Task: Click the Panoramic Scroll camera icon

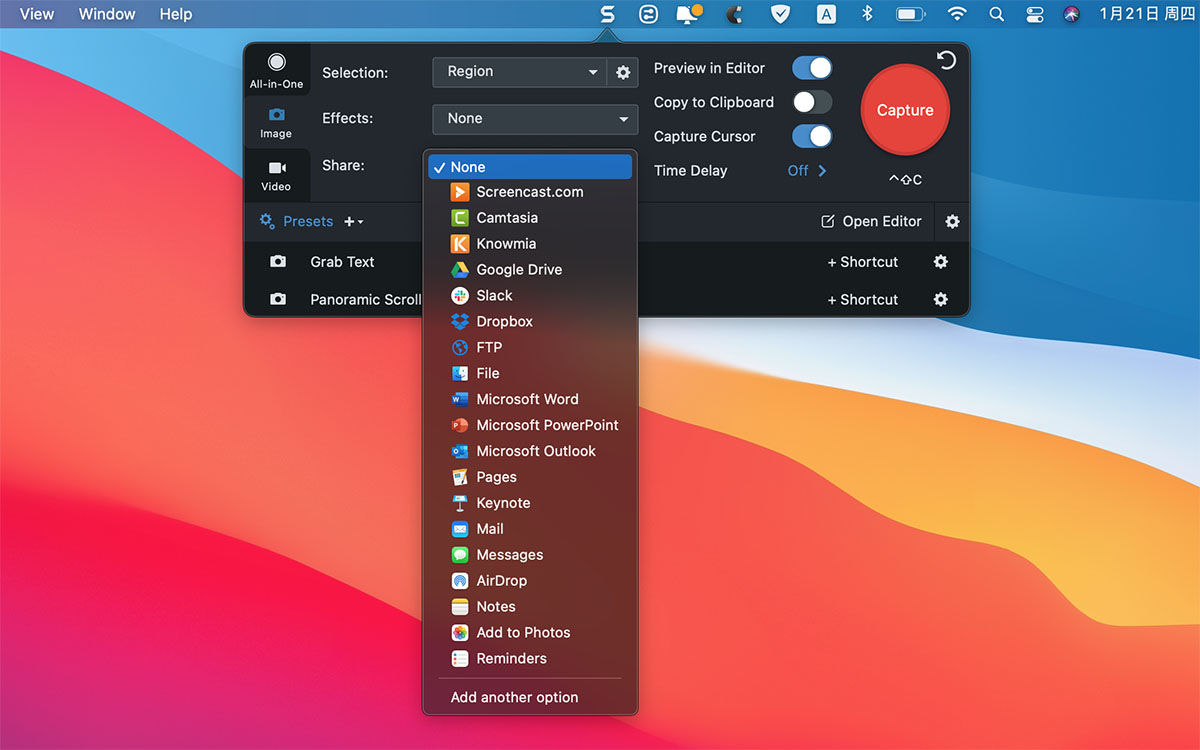Action: click(x=278, y=300)
